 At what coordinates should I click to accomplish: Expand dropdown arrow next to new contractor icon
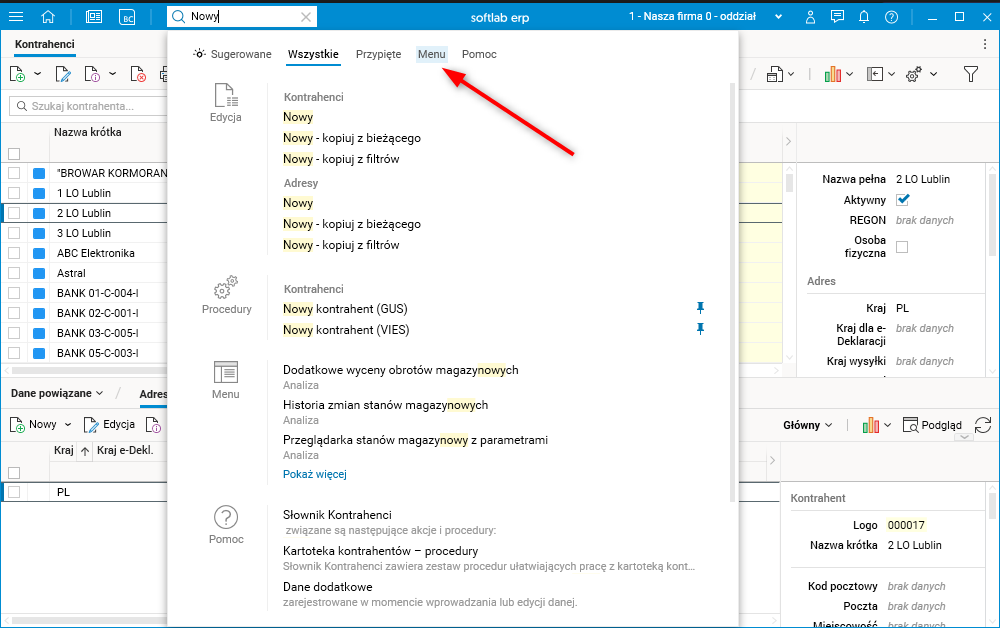(x=38, y=74)
